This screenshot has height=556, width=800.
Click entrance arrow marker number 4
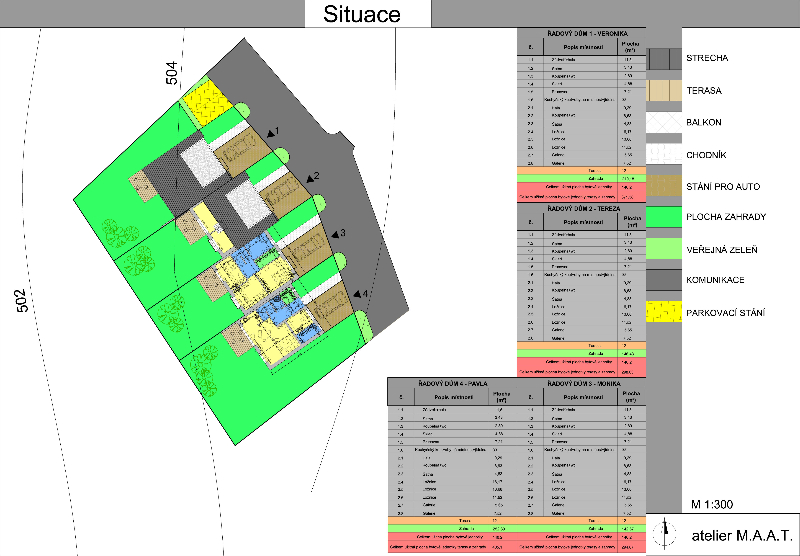[x=362, y=294]
